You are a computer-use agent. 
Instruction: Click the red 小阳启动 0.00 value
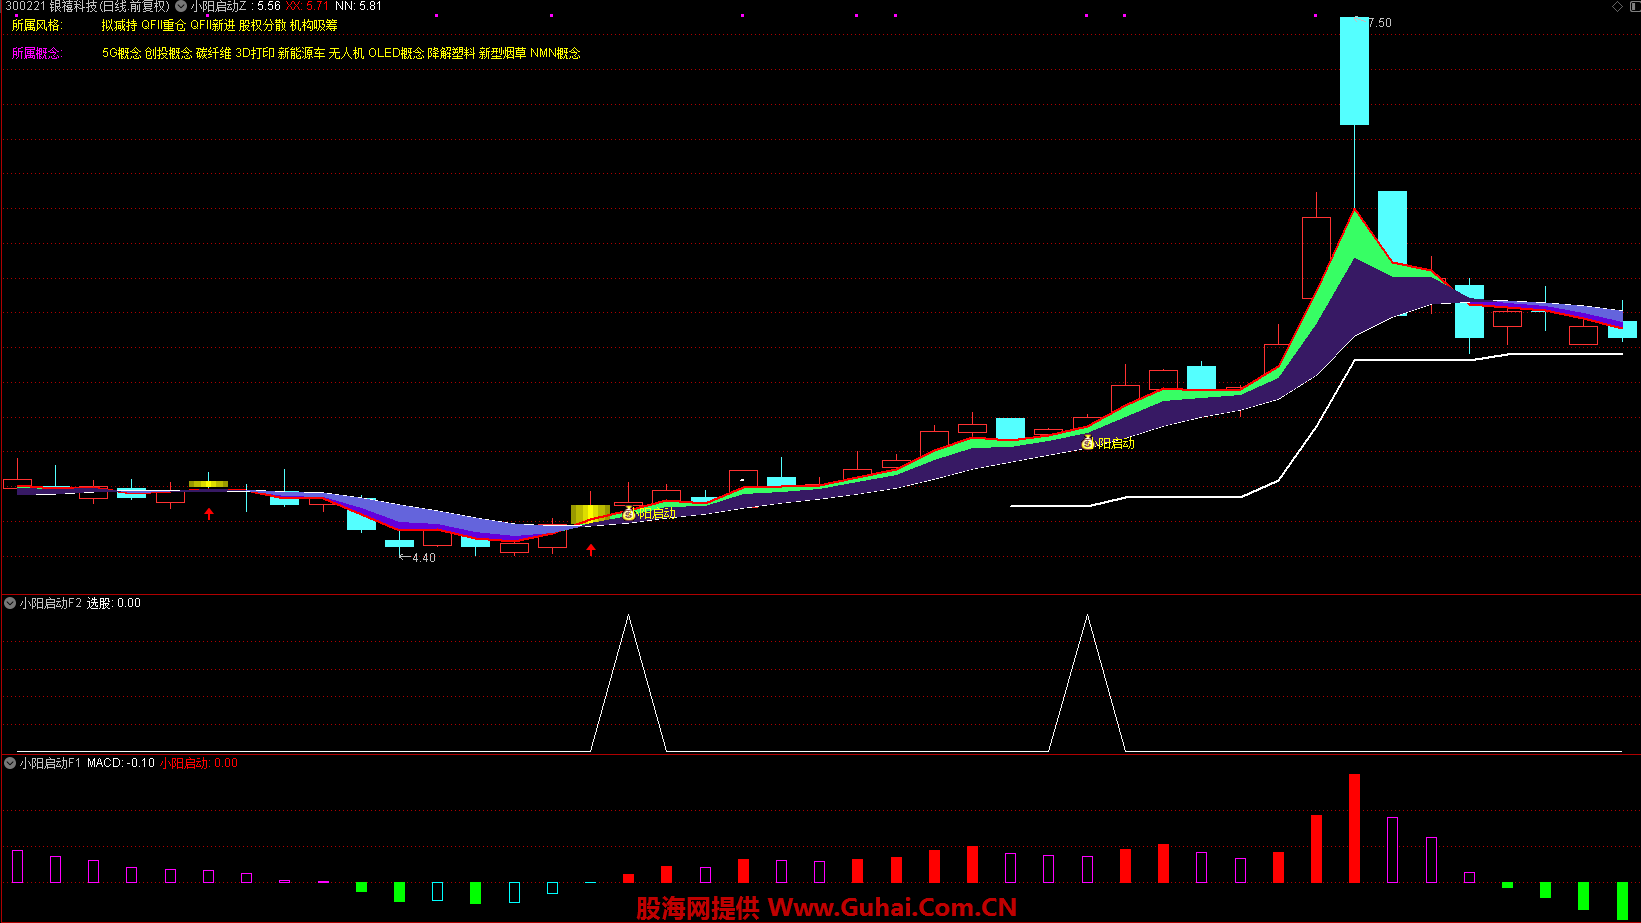199,763
